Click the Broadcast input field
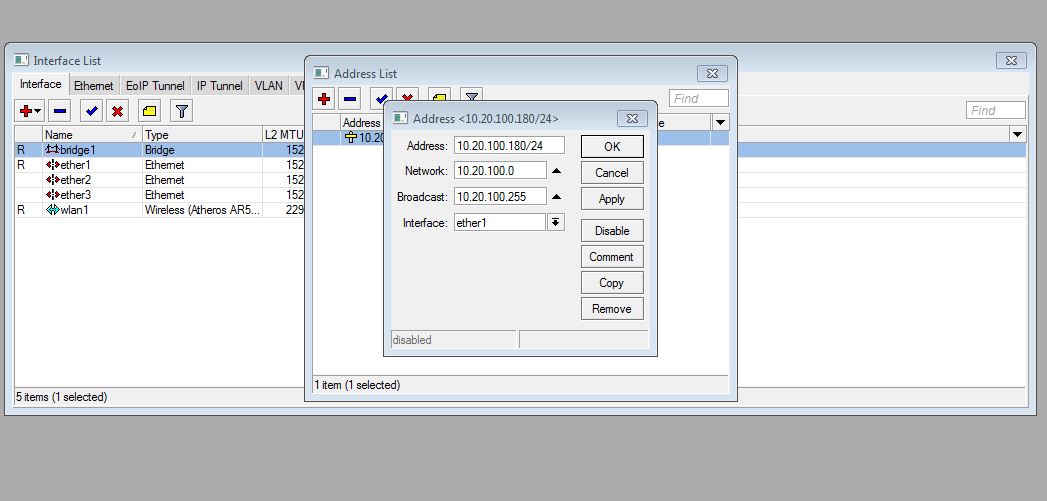1047x501 pixels. (500, 196)
